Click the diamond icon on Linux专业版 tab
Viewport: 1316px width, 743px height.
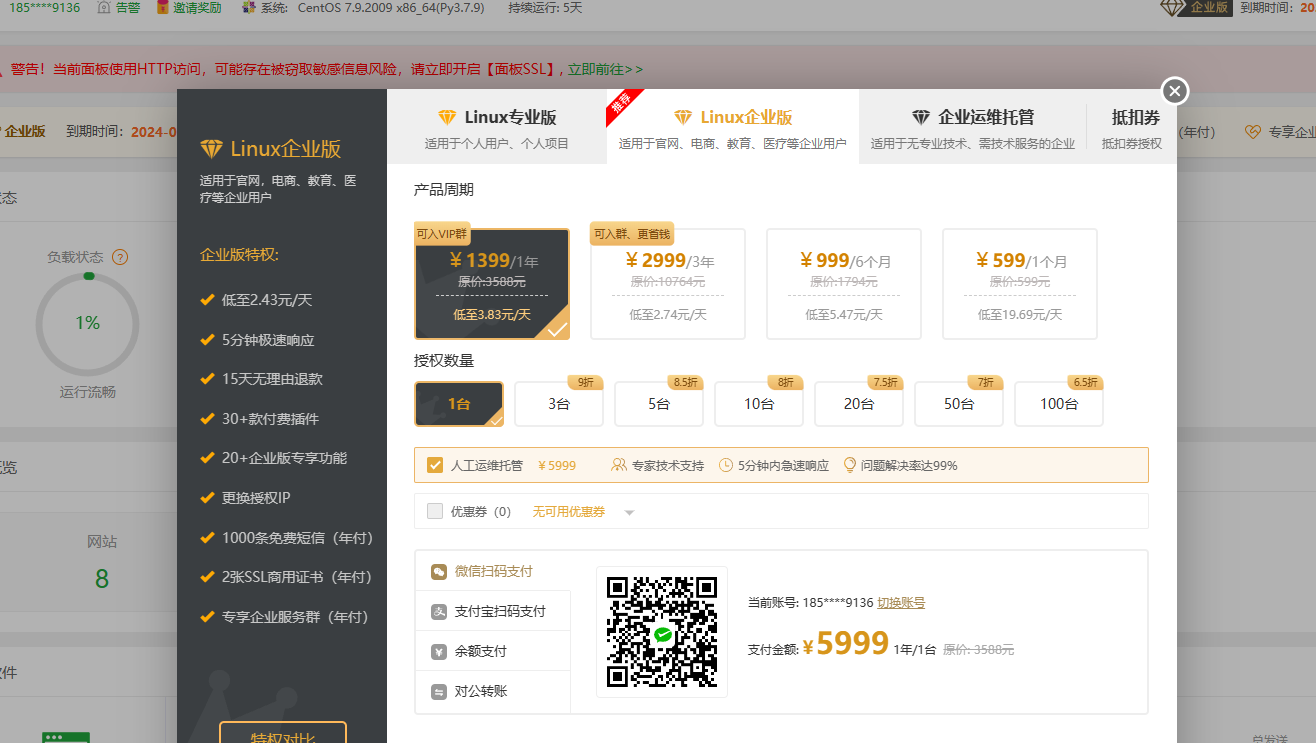click(x=447, y=117)
